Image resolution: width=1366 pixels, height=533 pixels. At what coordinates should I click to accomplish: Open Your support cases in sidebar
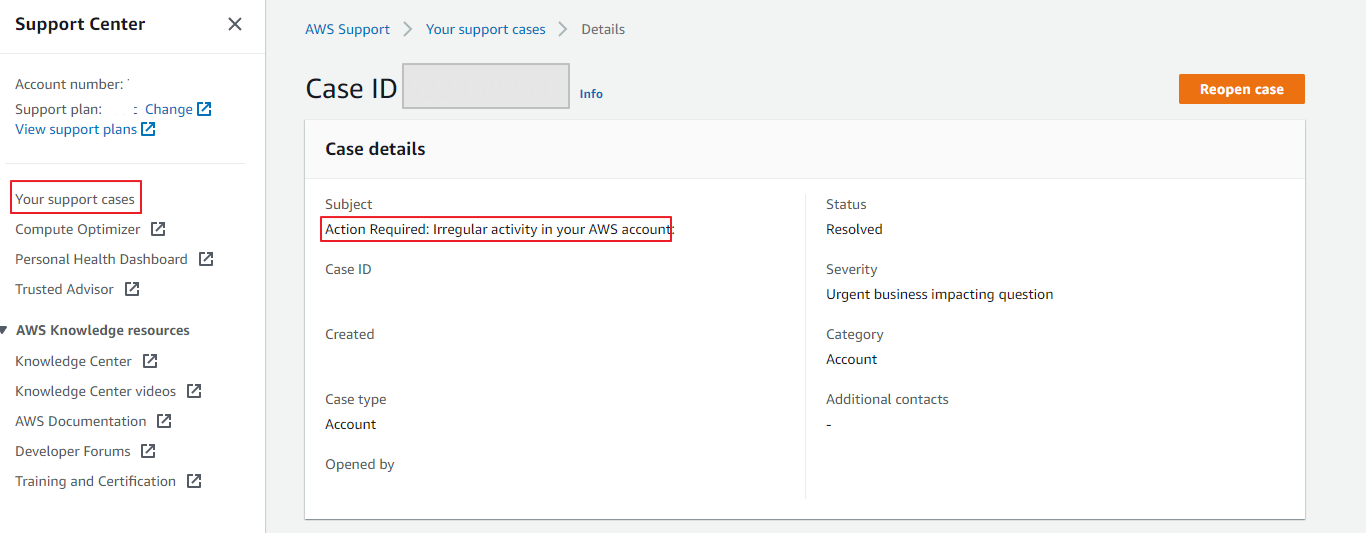coord(75,199)
